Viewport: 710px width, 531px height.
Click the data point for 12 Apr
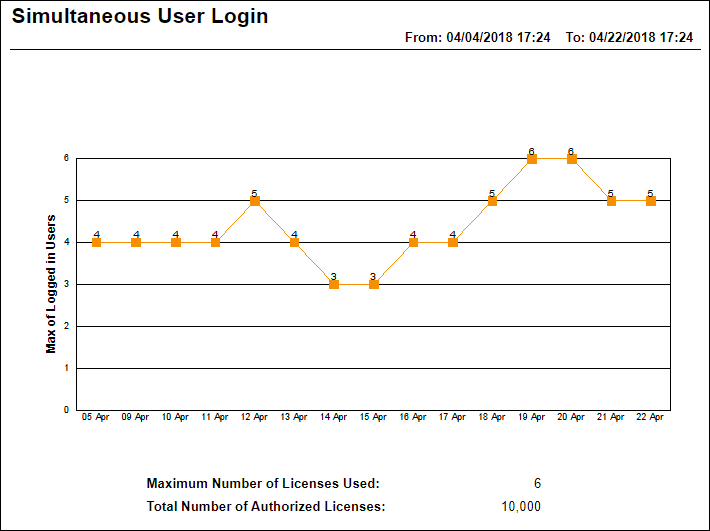click(255, 200)
